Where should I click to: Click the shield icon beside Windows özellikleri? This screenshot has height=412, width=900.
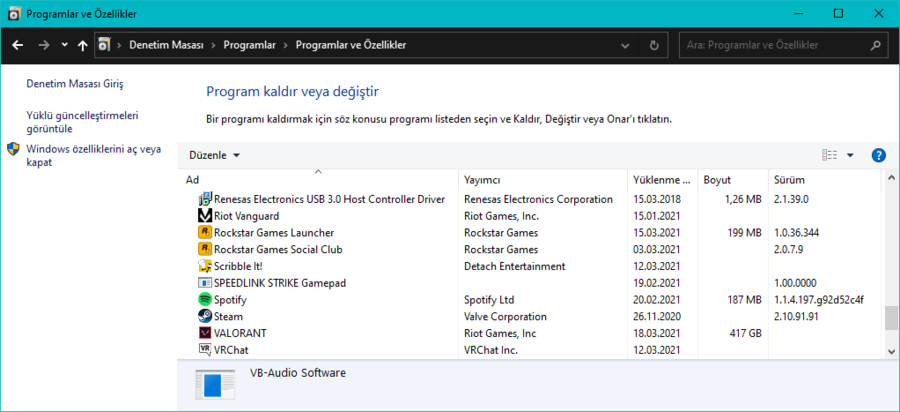tap(14, 150)
